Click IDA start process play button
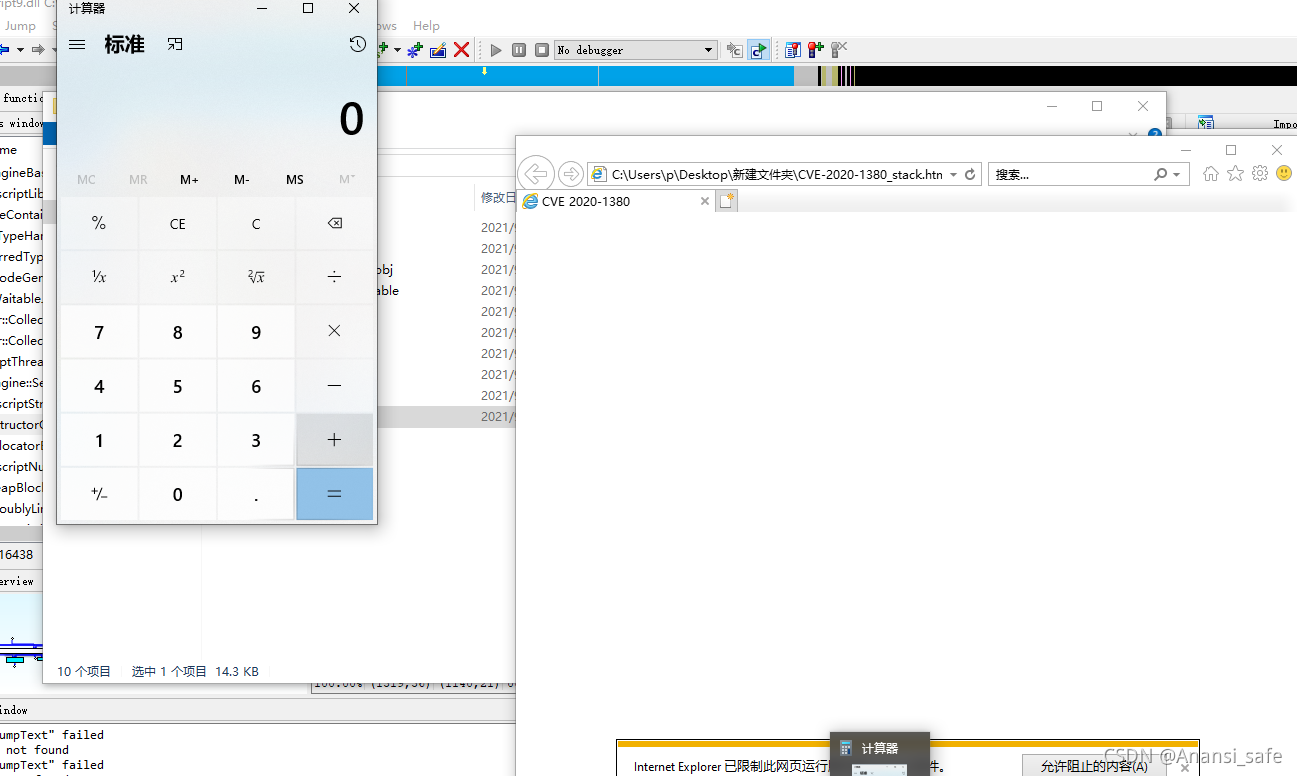The height and width of the screenshot is (776, 1297). click(x=496, y=49)
